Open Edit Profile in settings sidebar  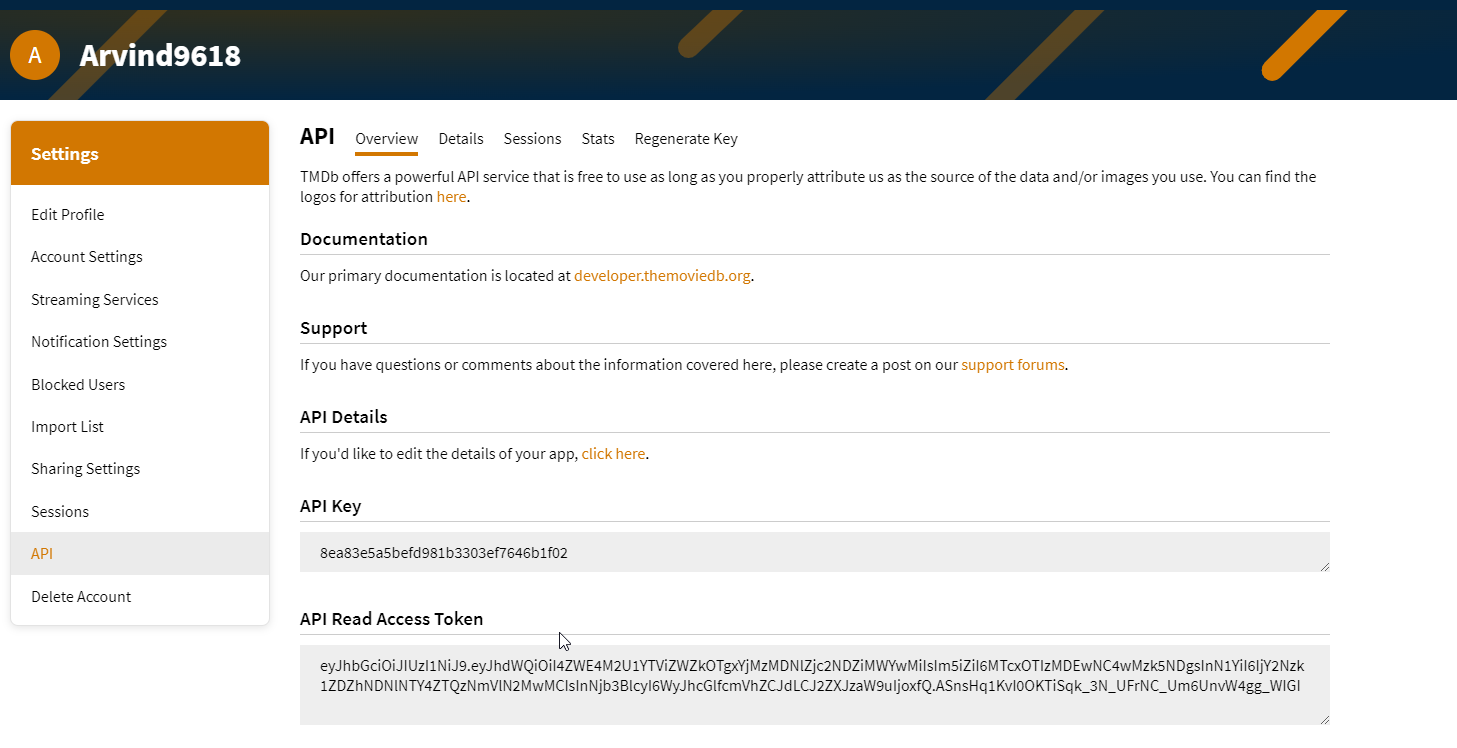coord(68,215)
